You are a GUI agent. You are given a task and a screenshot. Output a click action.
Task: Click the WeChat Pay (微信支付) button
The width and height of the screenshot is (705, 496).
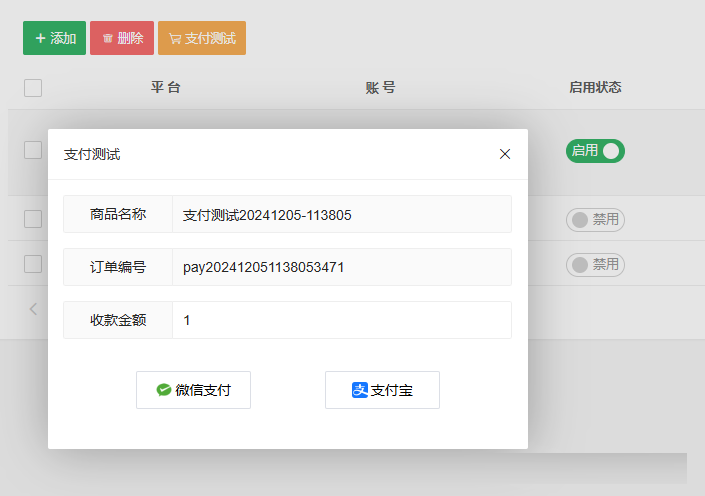(193, 390)
